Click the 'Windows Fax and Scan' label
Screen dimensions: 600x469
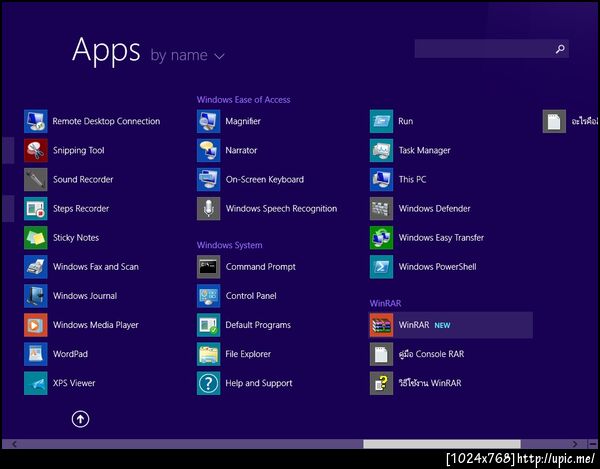click(96, 267)
